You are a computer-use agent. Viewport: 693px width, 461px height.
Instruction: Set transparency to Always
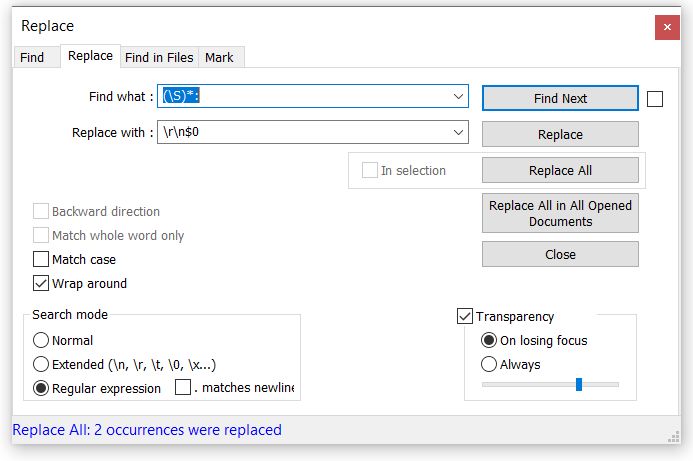488,364
